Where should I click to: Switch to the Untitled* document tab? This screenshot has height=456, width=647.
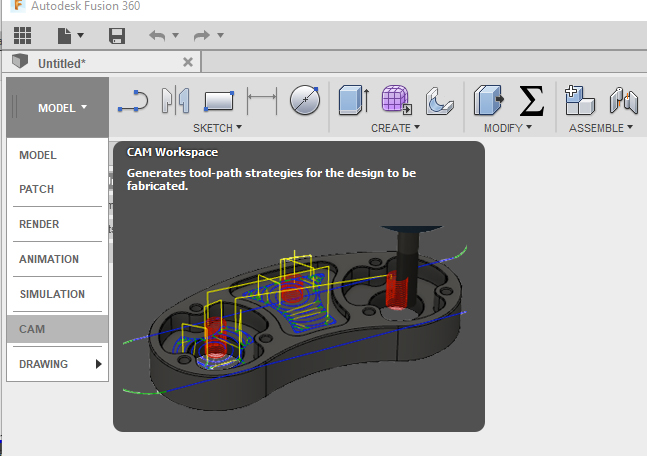click(x=102, y=63)
